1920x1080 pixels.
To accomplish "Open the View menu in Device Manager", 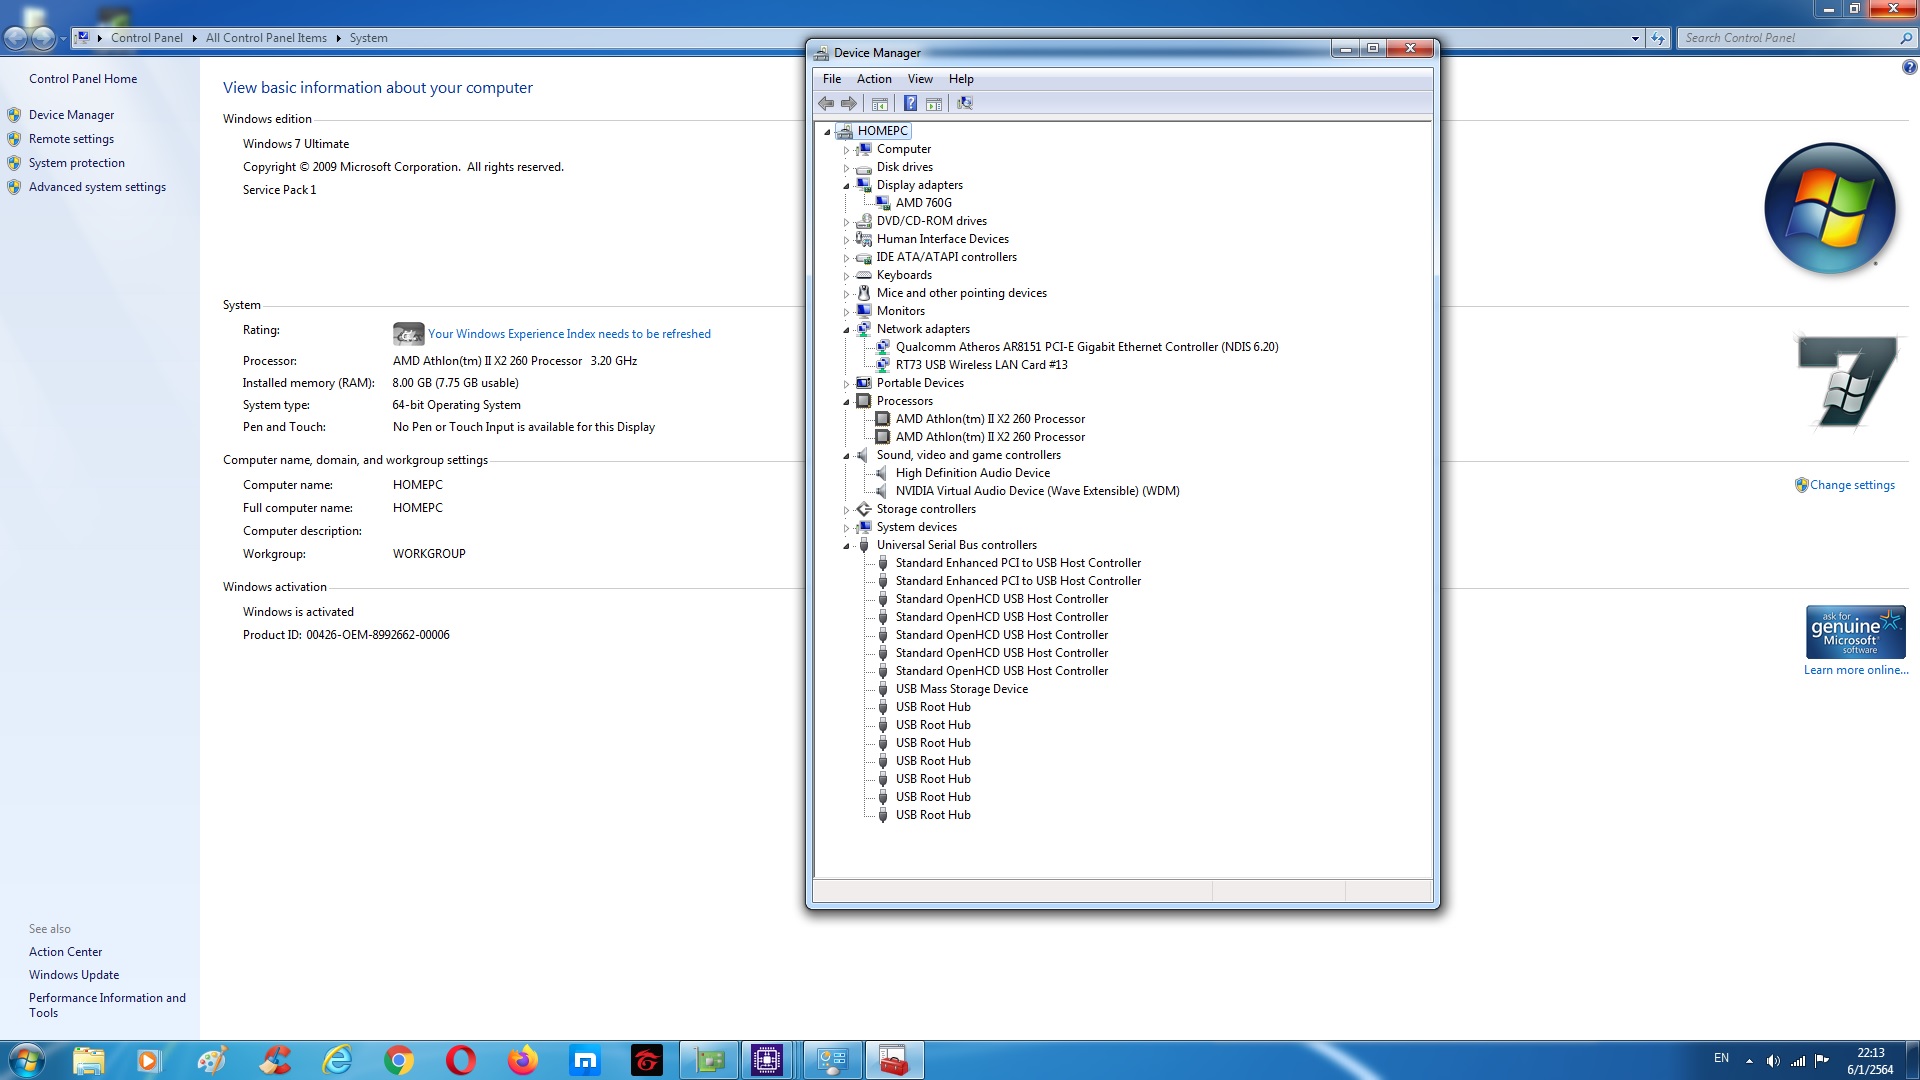I will click(x=920, y=79).
